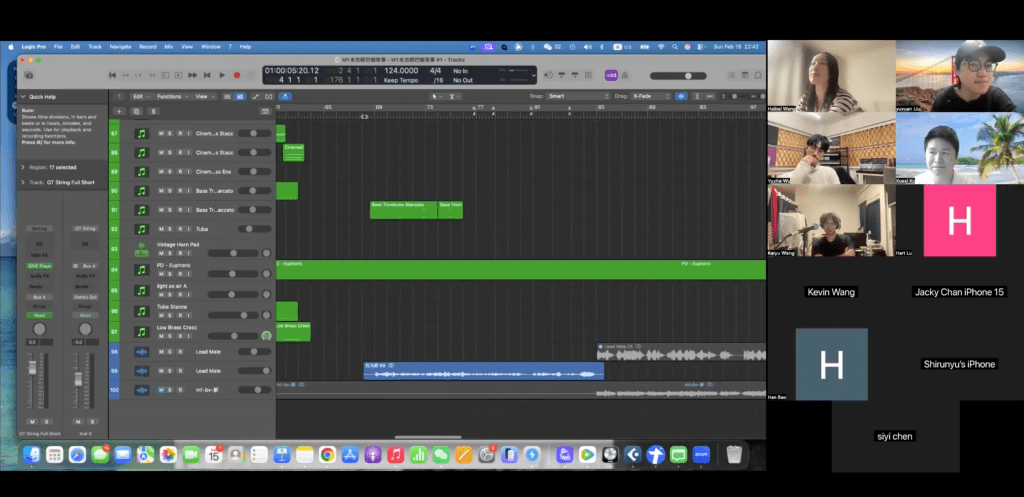Image resolution: width=1024 pixels, height=497 pixels.
Task: Mute the PD - Euphoric track
Action: point(161,274)
